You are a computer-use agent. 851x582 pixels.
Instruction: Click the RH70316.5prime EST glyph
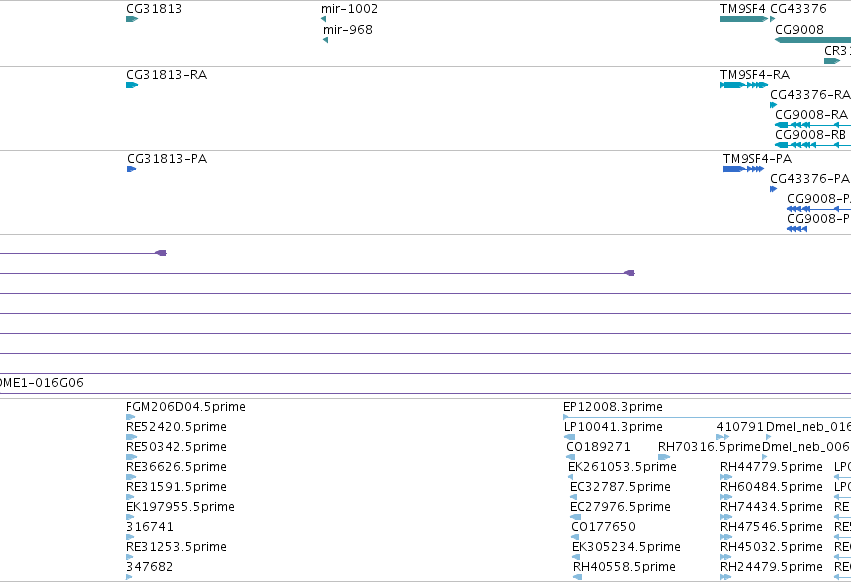(664, 457)
